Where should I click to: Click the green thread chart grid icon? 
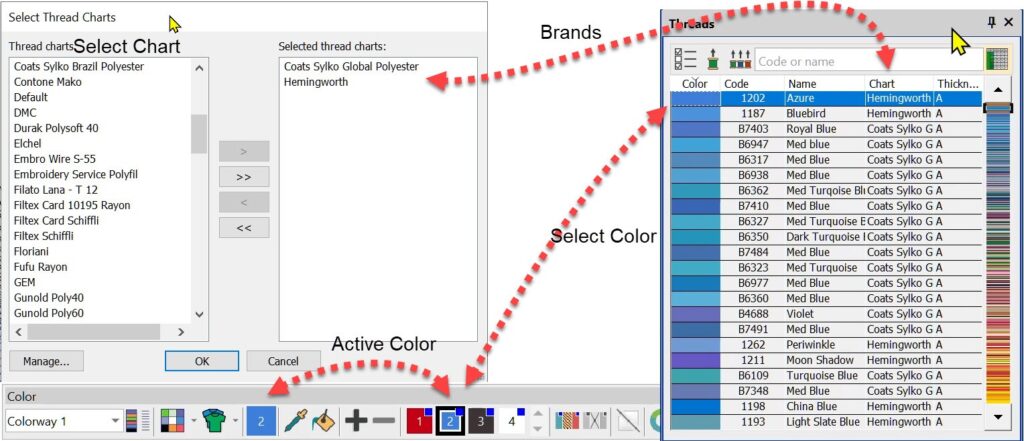point(996,60)
